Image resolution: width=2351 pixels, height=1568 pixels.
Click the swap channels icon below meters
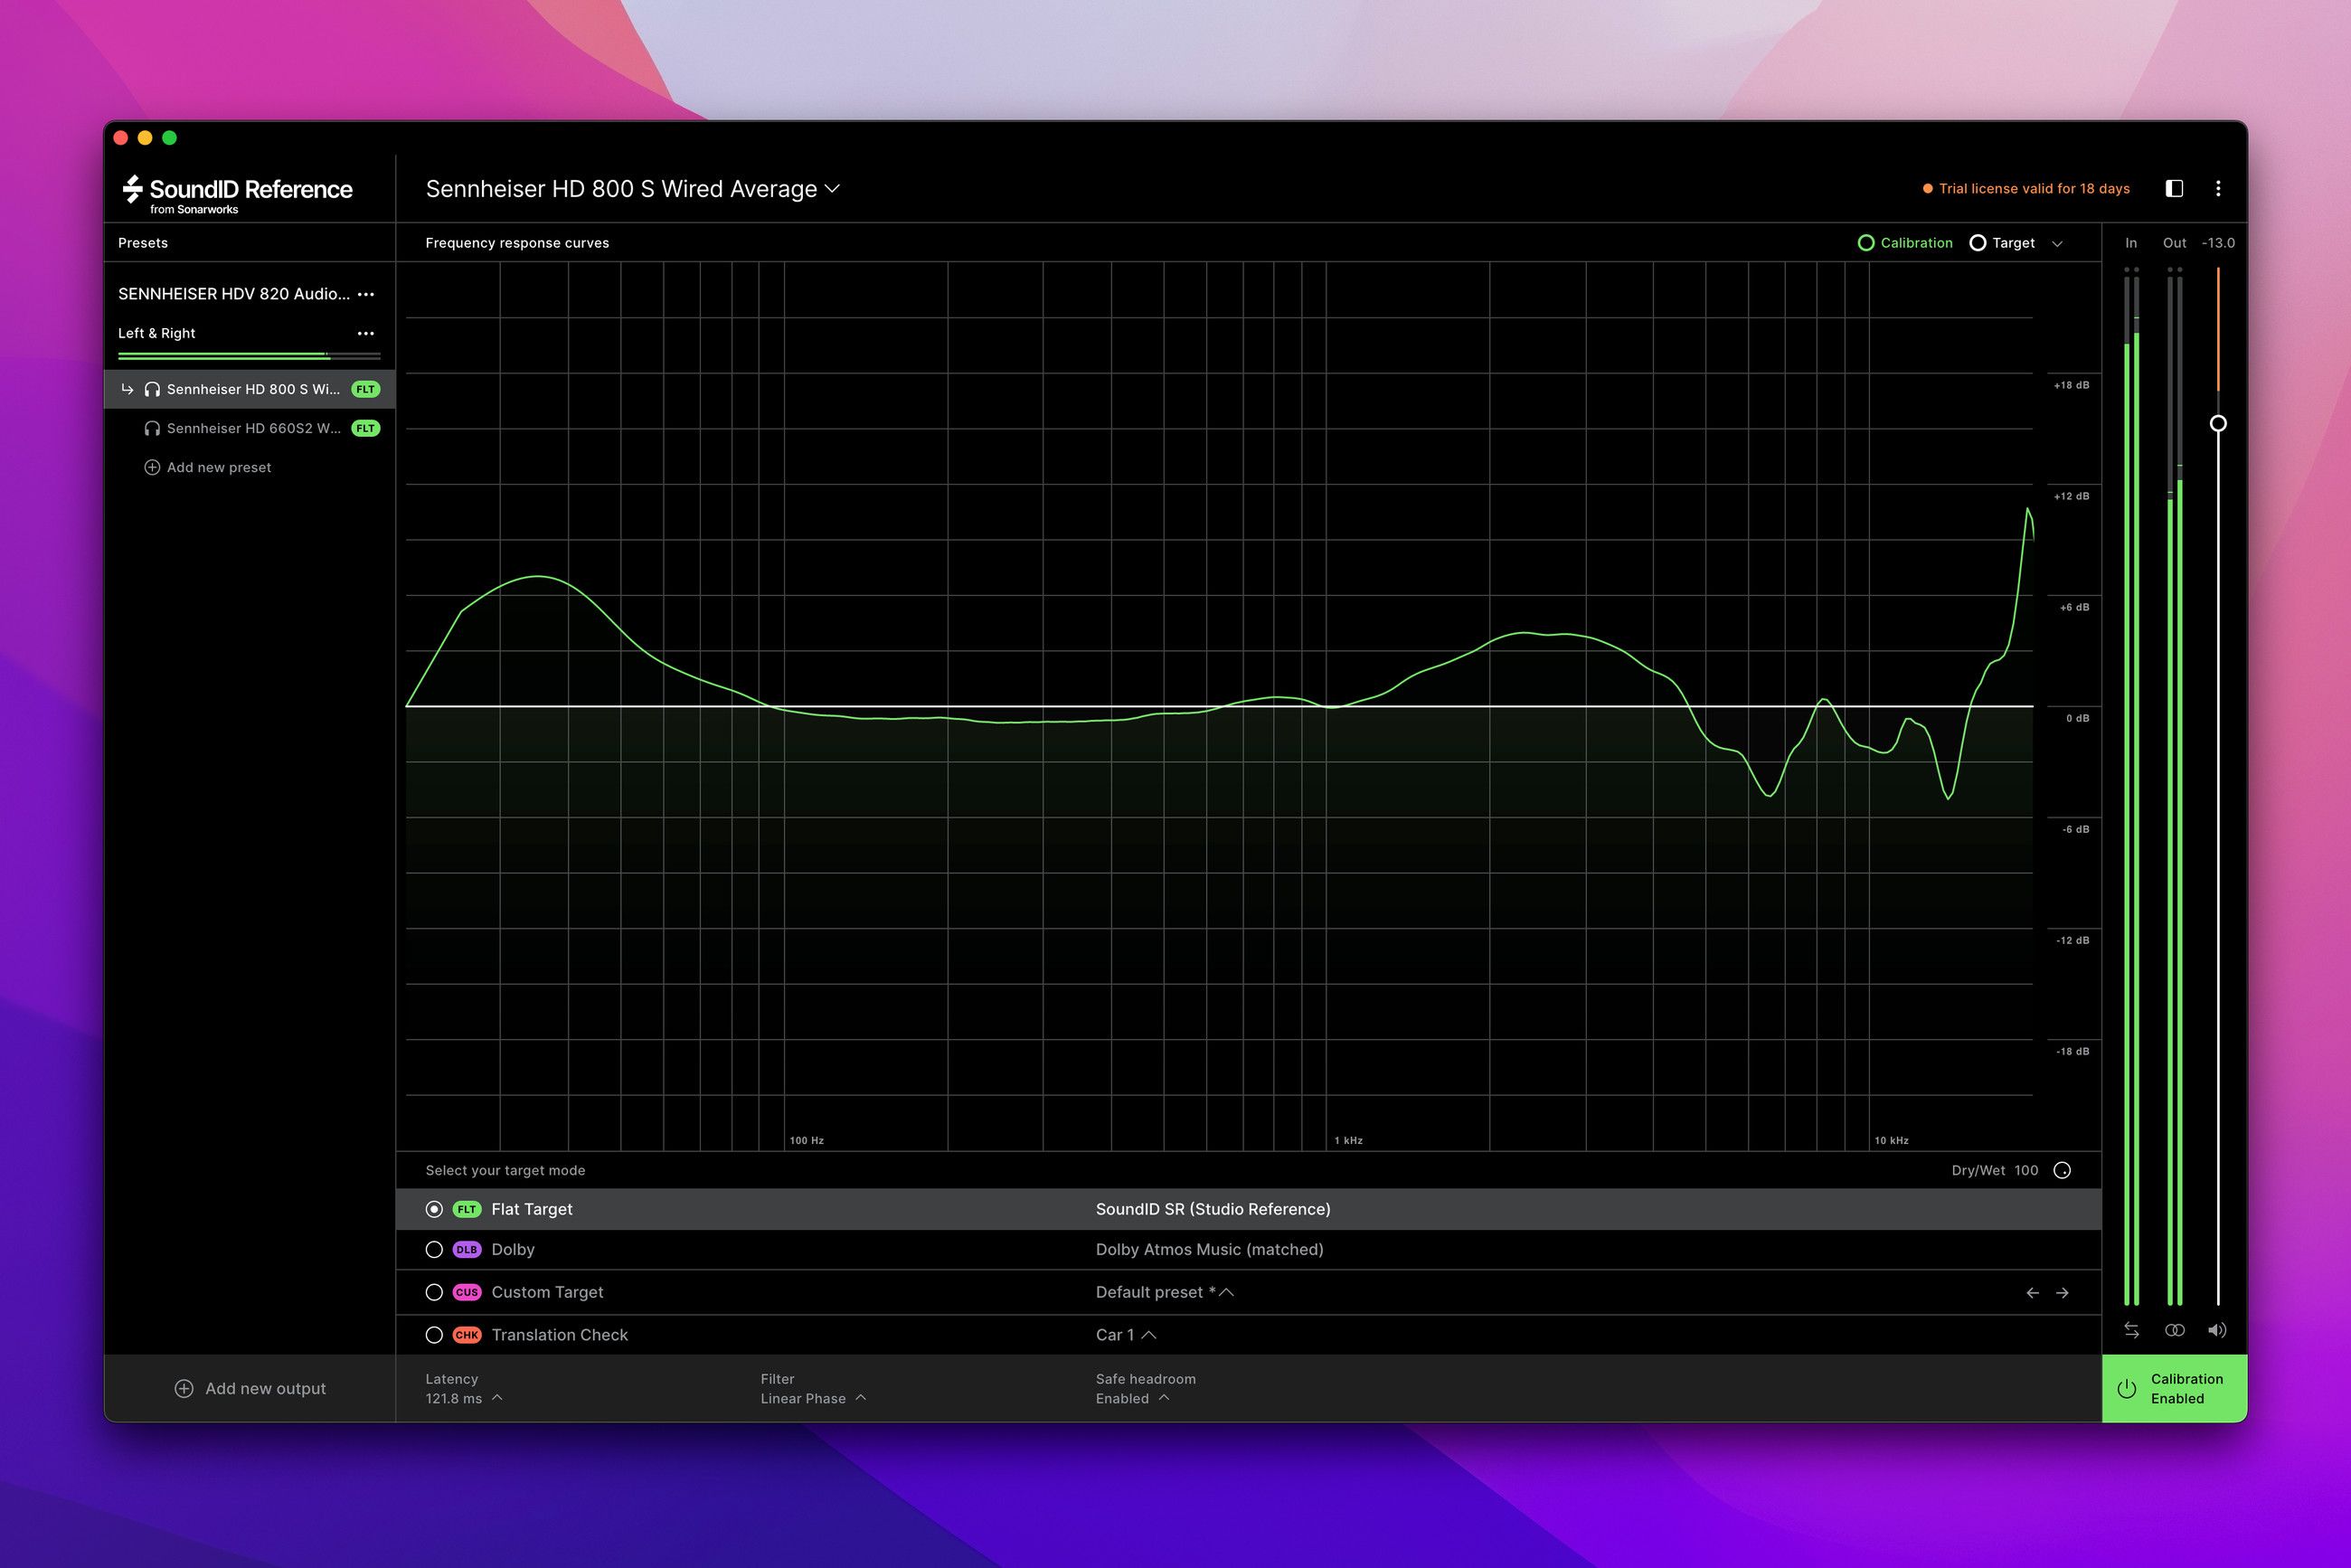[2131, 1330]
